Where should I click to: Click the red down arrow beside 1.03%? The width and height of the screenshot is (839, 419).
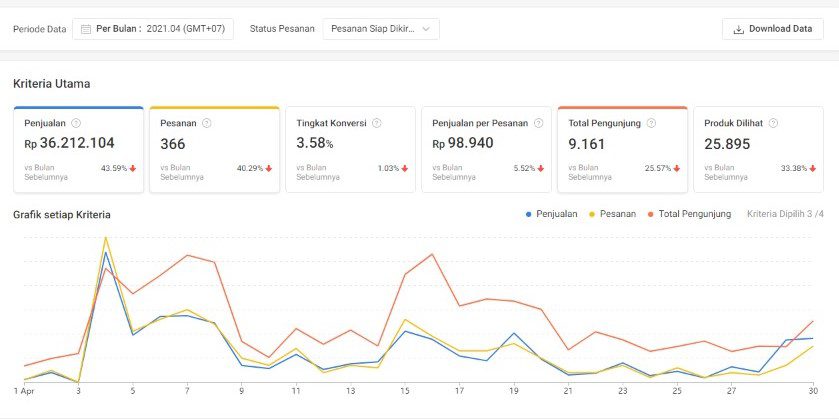[405, 169]
